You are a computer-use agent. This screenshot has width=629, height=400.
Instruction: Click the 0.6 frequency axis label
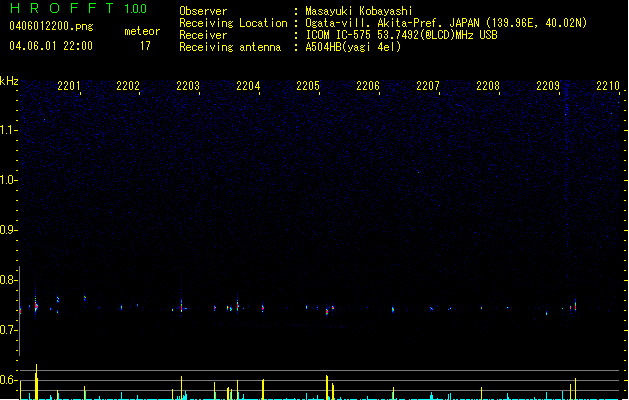click(8, 380)
